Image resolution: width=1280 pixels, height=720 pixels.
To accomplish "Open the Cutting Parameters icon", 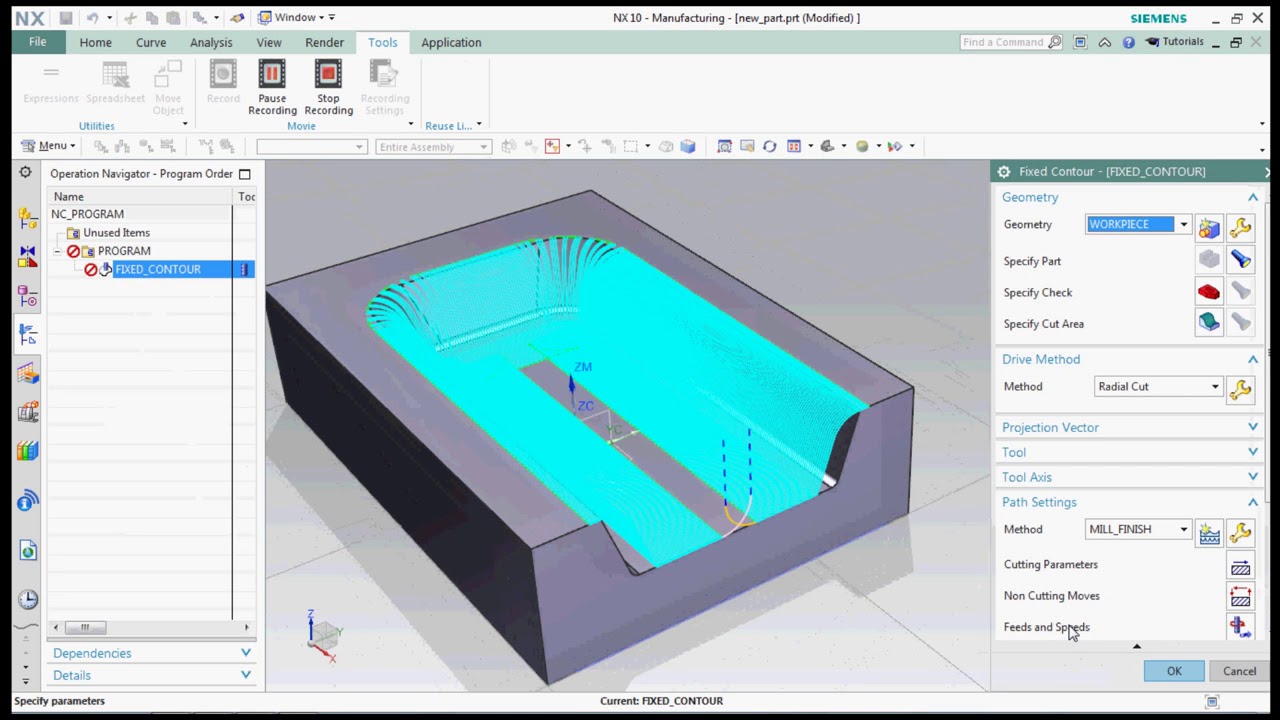I will (x=1240, y=567).
